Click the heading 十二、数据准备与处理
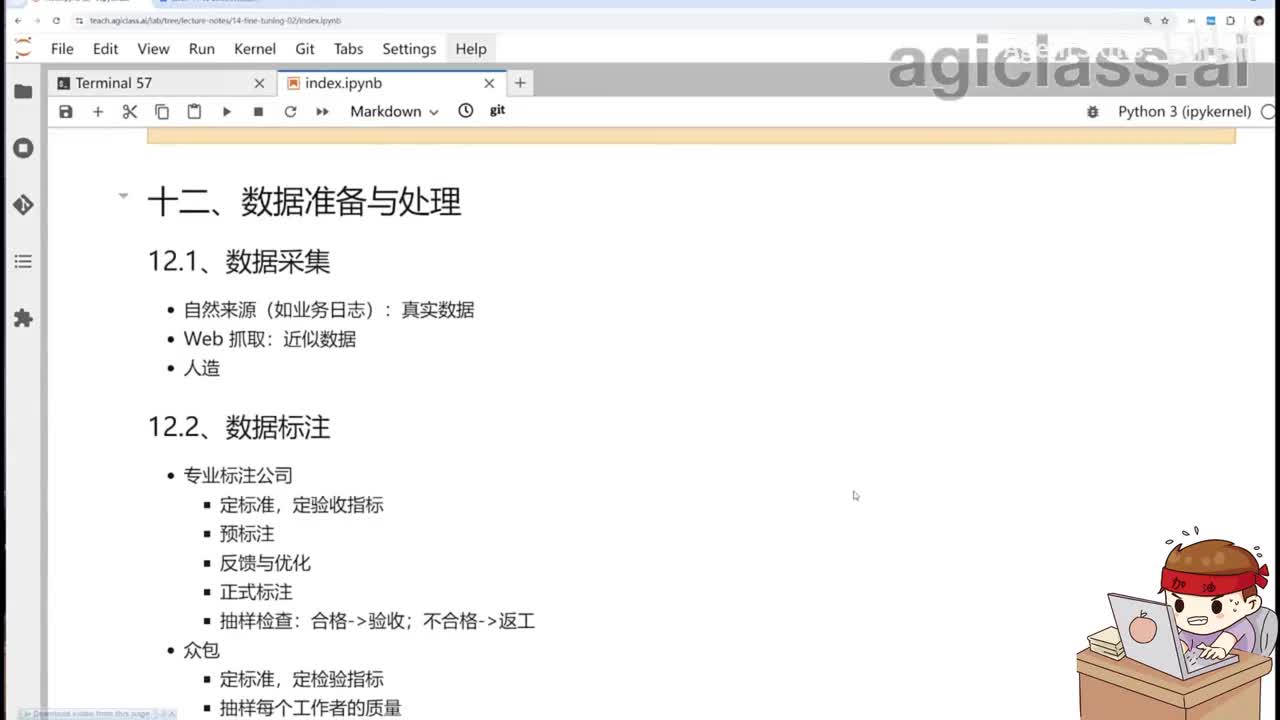Viewport: 1280px width, 720px height. coord(304,201)
